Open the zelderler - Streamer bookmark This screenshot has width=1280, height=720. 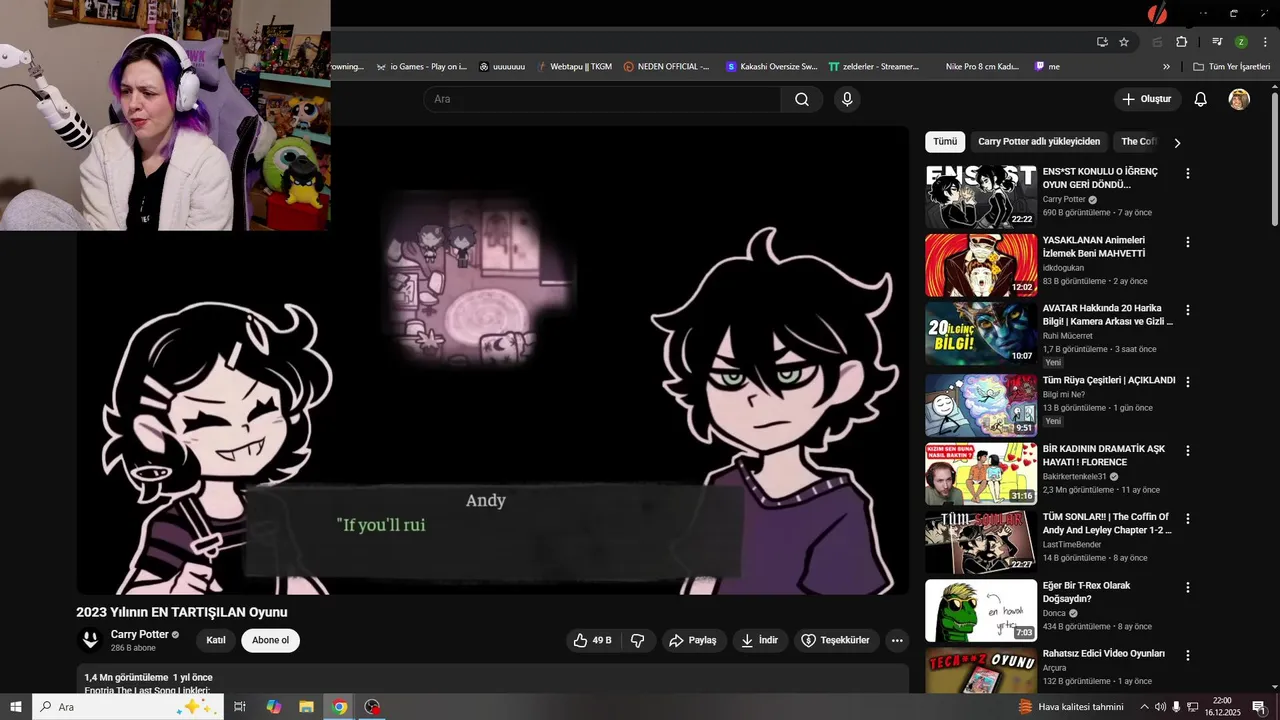coord(874,67)
